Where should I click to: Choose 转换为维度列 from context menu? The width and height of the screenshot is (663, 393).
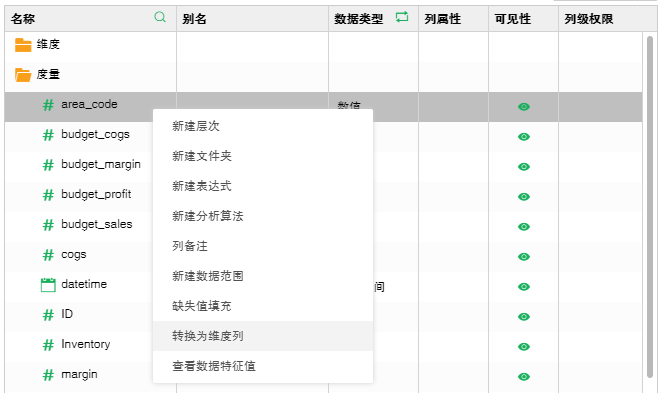[263, 336]
